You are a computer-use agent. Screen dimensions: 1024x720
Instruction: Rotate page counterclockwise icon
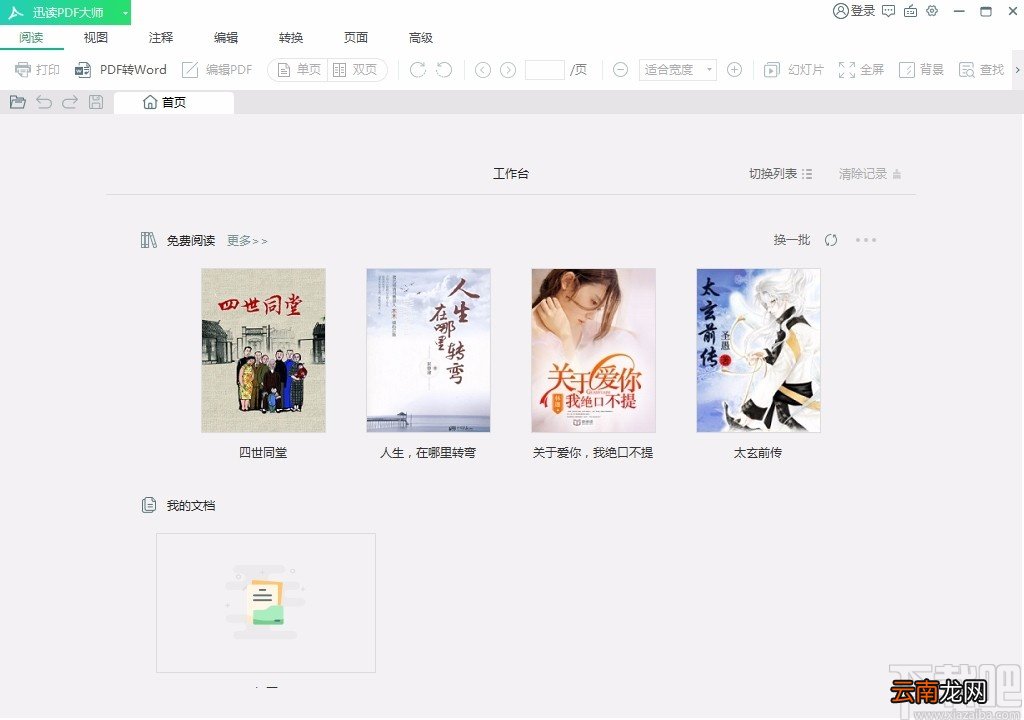pos(444,69)
